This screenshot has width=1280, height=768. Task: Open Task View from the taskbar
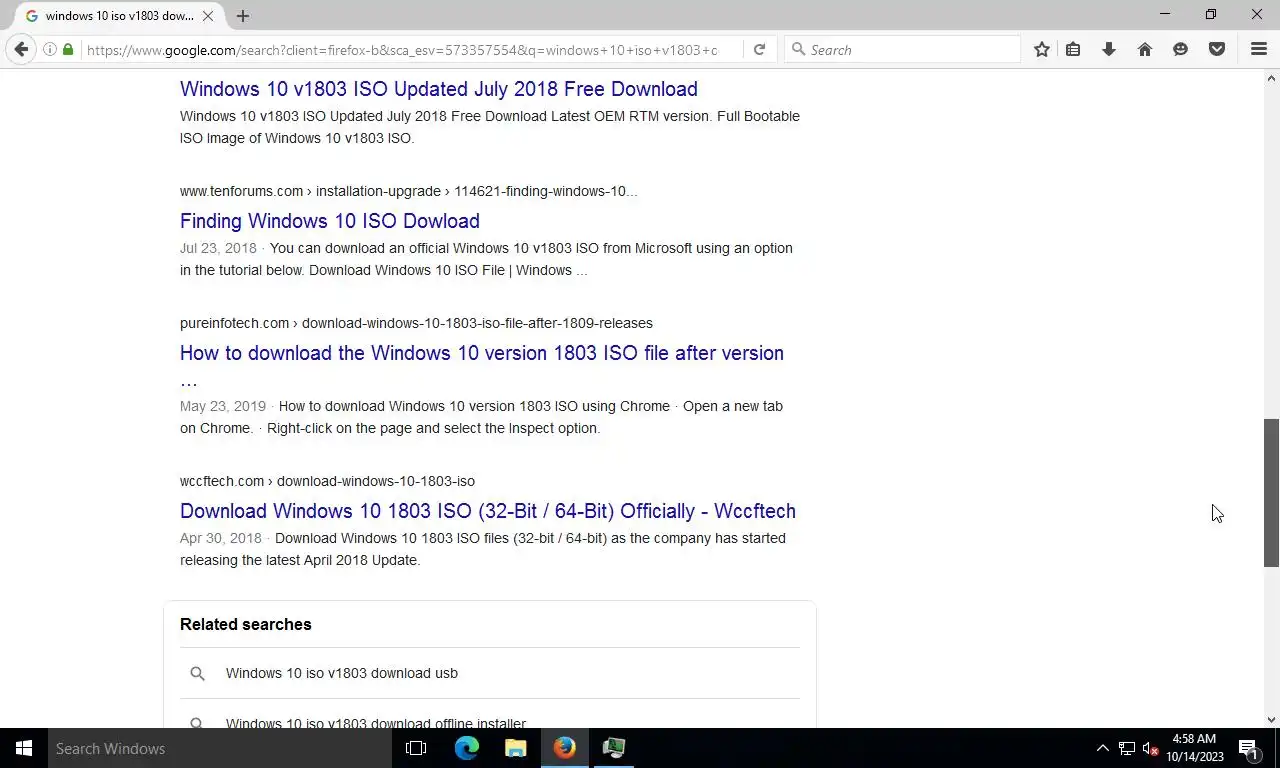click(x=416, y=748)
